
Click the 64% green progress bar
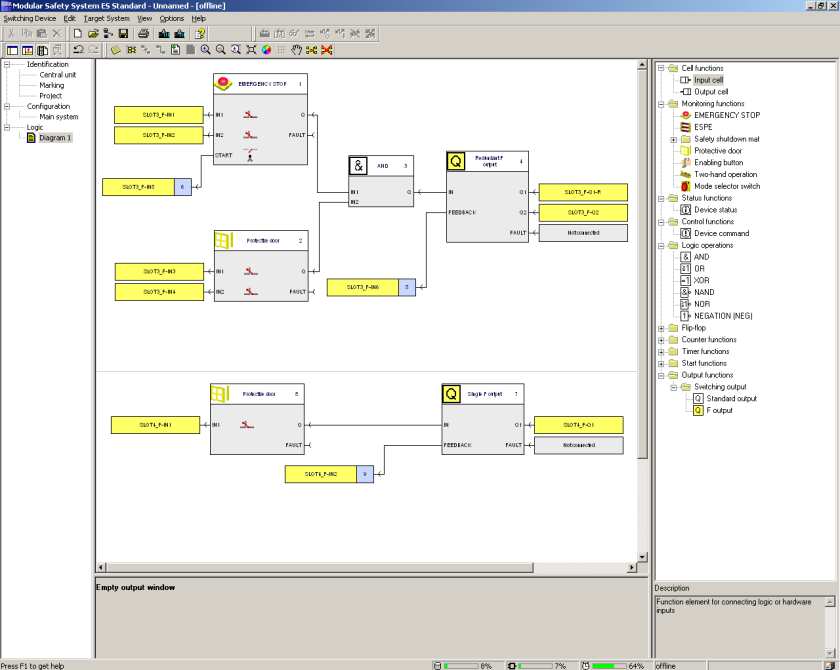609,666
